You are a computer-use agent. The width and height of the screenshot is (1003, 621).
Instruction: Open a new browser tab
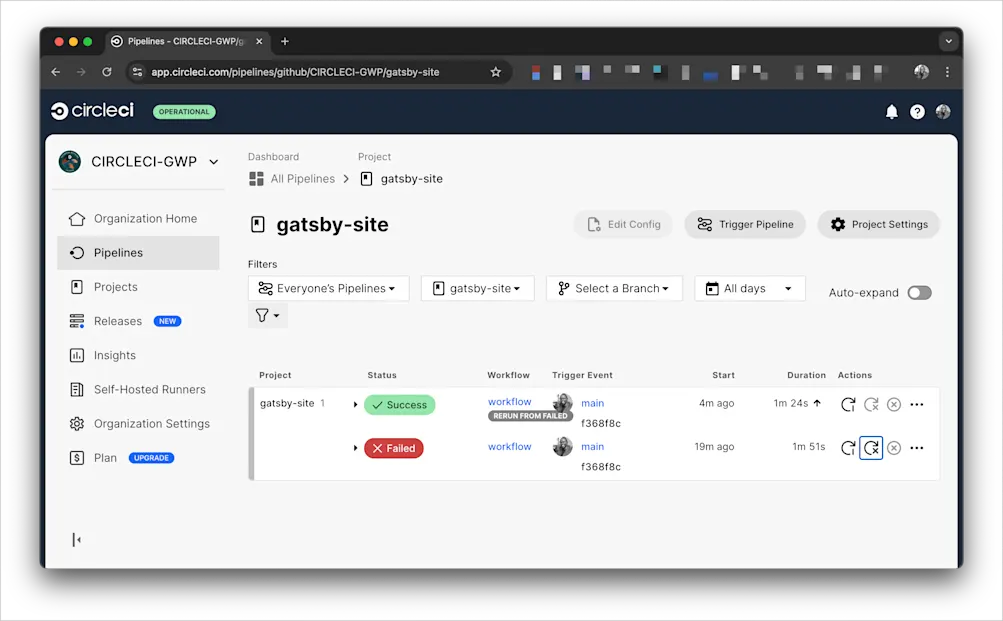285,42
